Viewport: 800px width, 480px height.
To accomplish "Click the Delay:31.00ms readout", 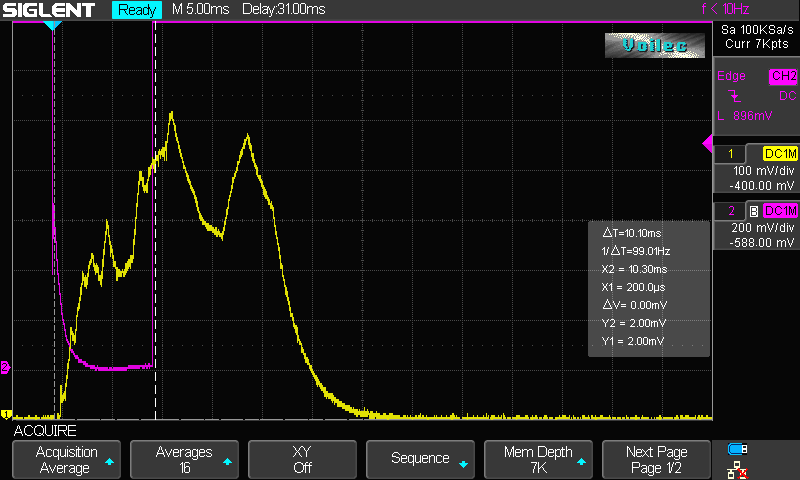I will click(x=284, y=9).
